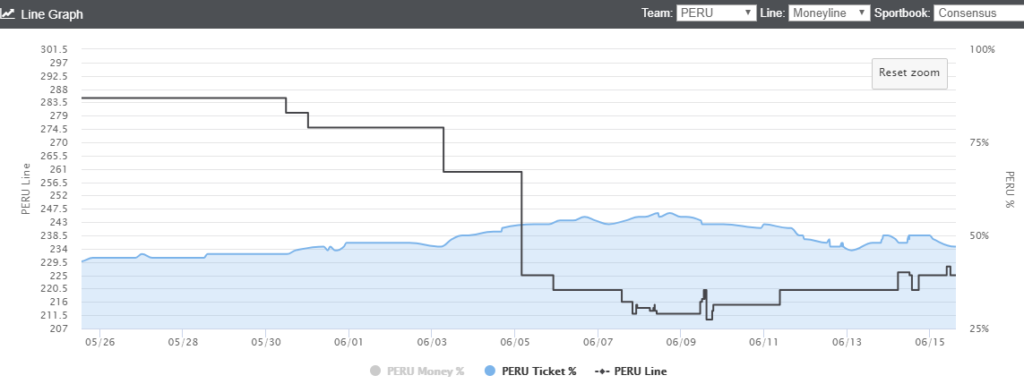Click the 06/09 date label on x-axis

pos(680,342)
